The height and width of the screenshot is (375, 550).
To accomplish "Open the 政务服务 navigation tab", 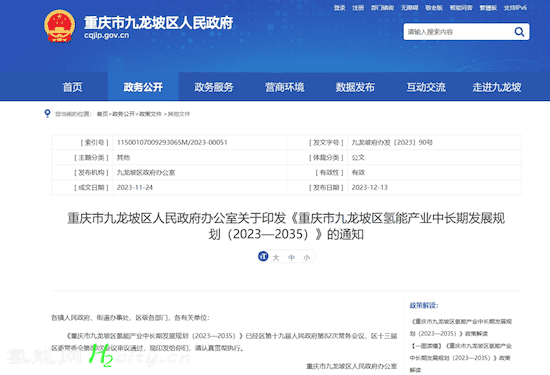I will (214, 87).
